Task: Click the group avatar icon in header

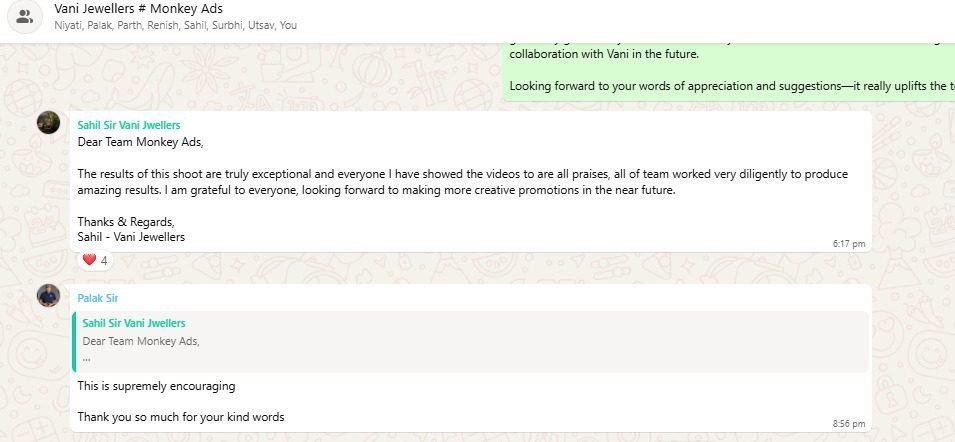Action: click(x=26, y=15)
